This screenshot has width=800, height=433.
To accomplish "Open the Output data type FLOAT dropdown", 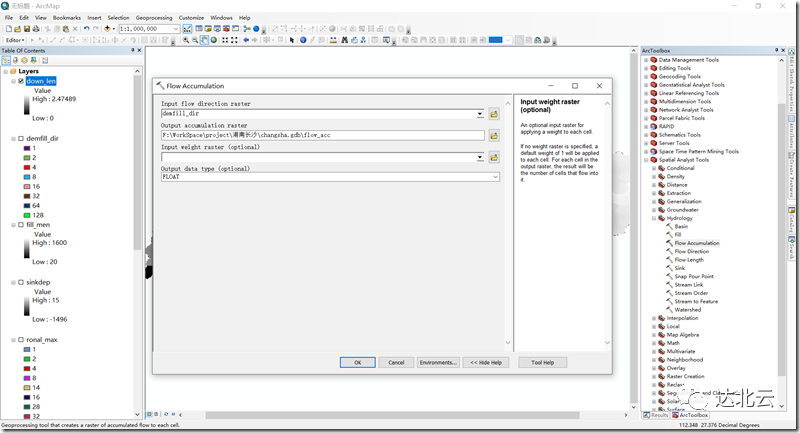I will pos(495,176).
